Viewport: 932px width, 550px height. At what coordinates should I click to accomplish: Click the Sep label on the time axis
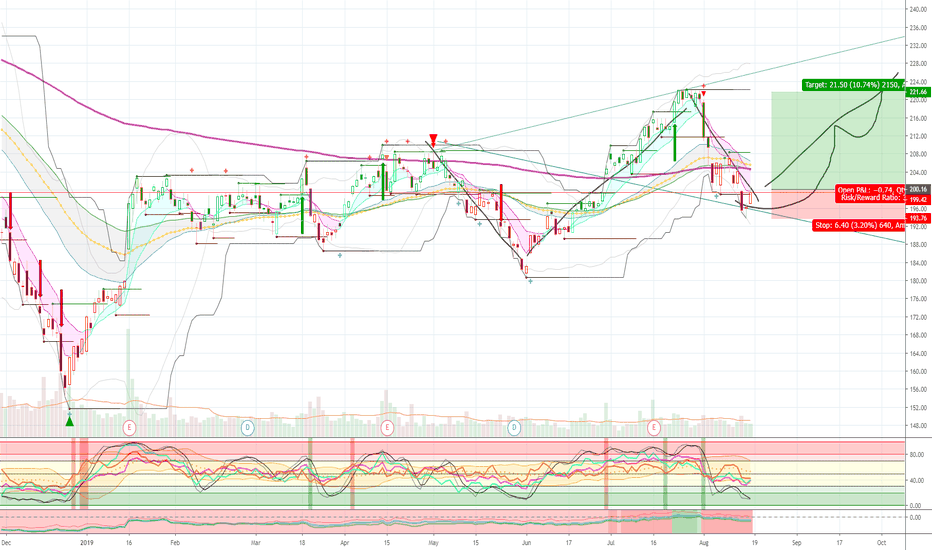(x=796, y=543)
